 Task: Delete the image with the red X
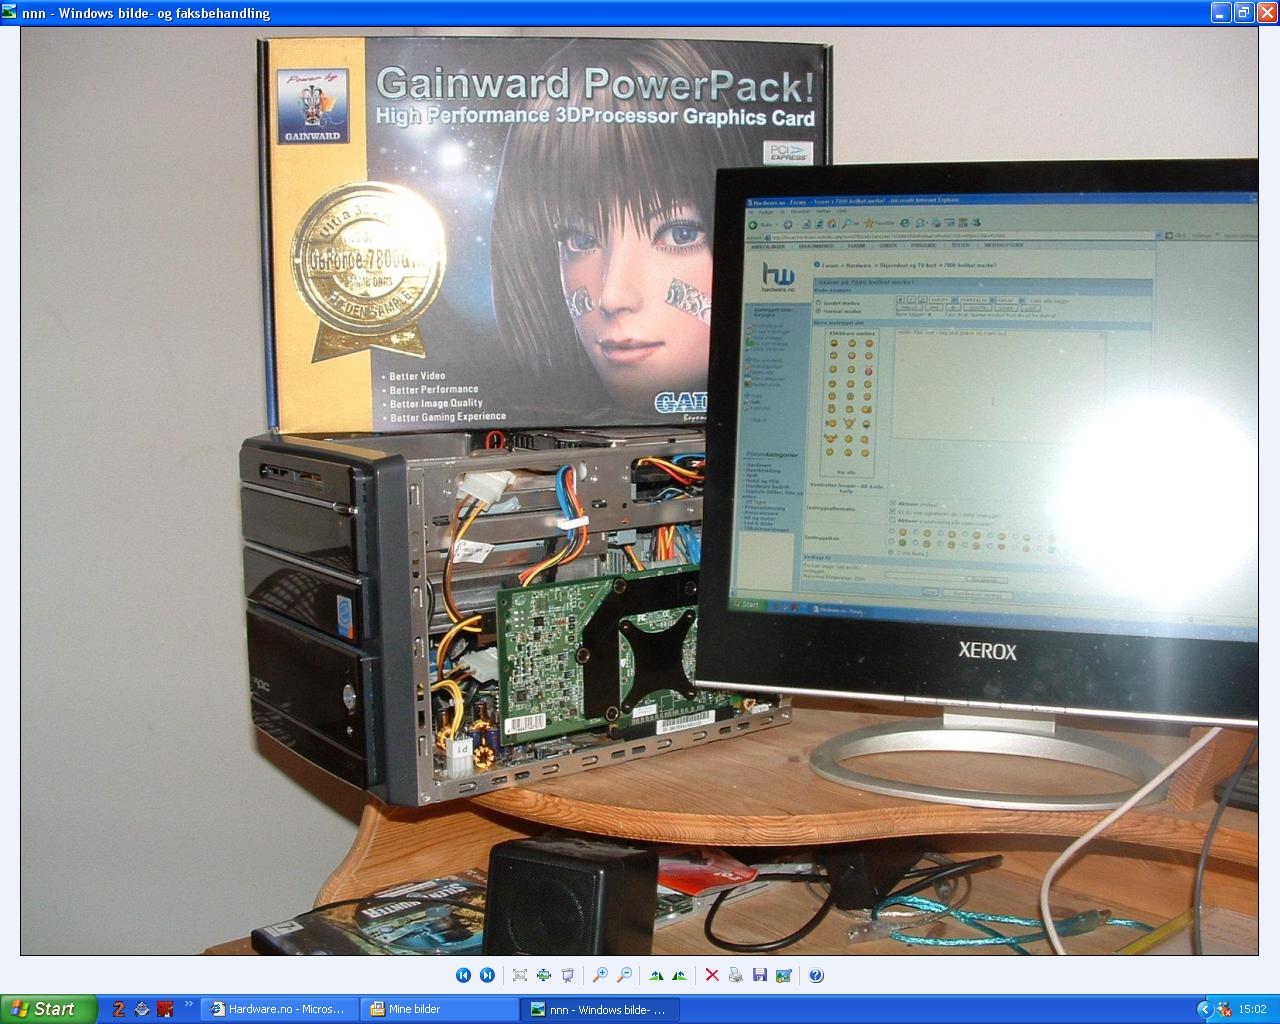point(712,975)
